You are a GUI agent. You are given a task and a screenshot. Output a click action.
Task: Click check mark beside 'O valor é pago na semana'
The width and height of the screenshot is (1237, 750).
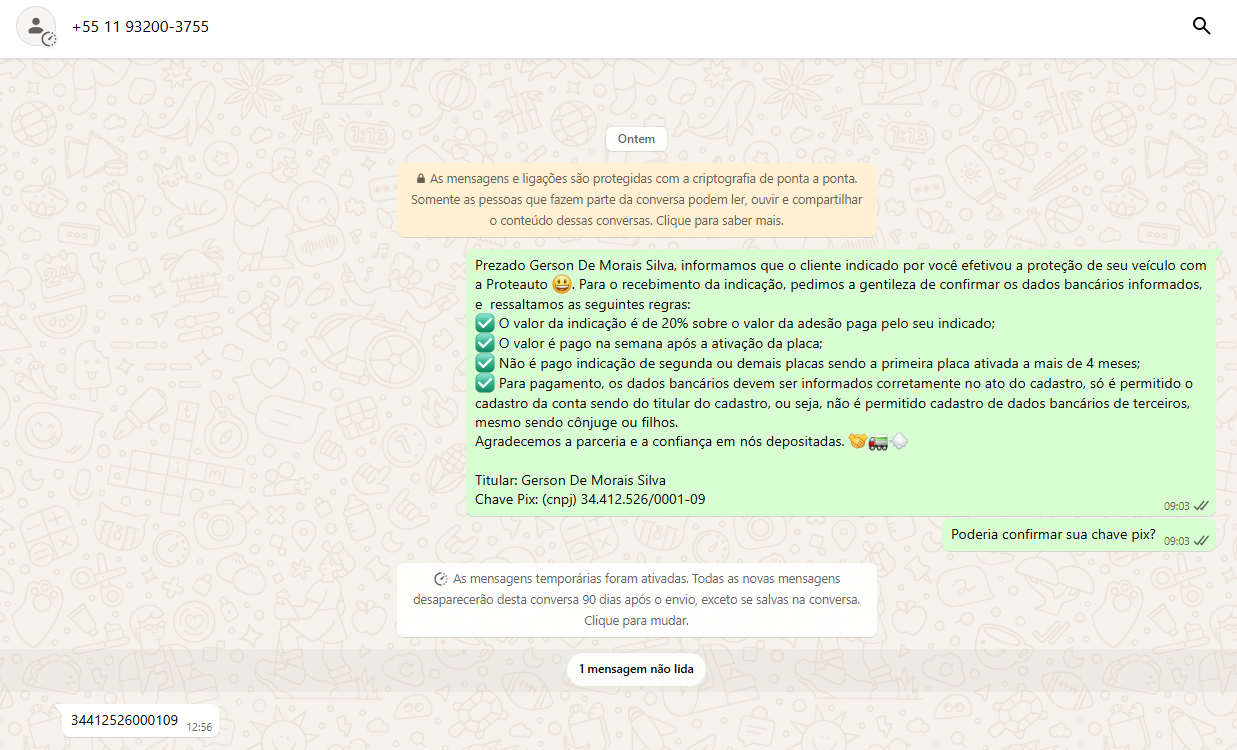click(485, 343)
